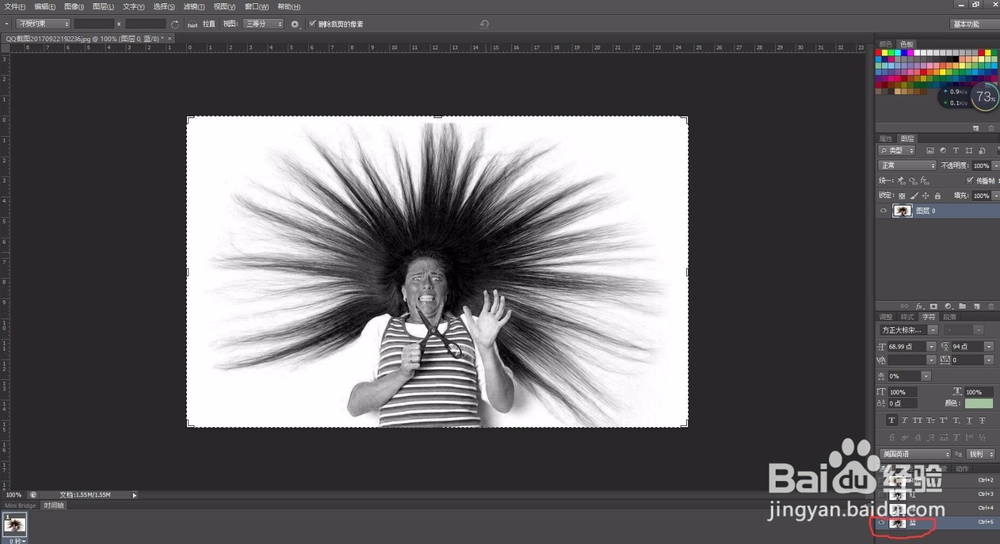Image resolution: width=1000 pixels, height=544 pixels.
Task: Filter layers by shape layer icon
Action: (x=969, y=151)
